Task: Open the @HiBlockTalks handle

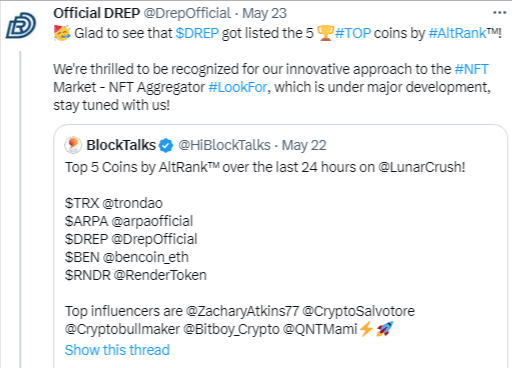Action: click(224, 145)
